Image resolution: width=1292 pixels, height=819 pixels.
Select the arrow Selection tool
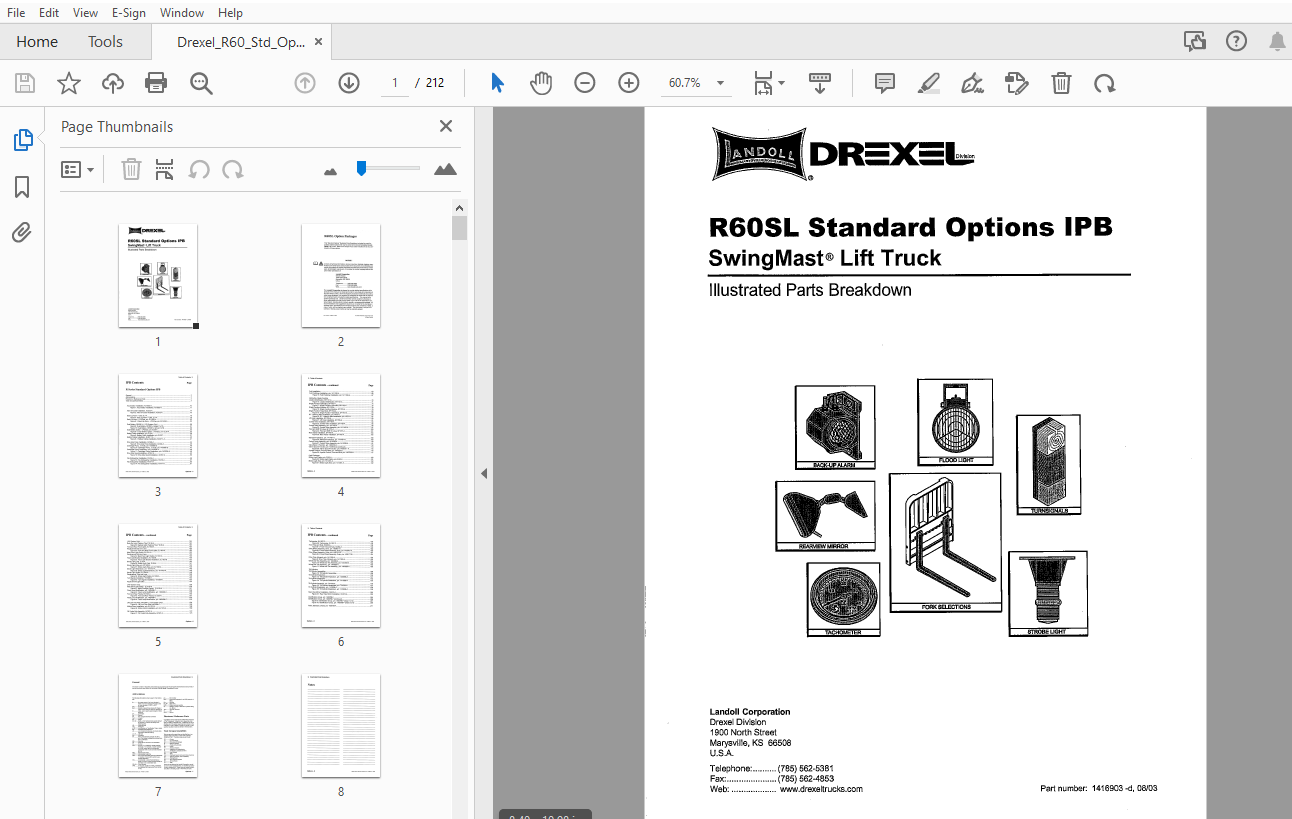click(x=497, y=83)
